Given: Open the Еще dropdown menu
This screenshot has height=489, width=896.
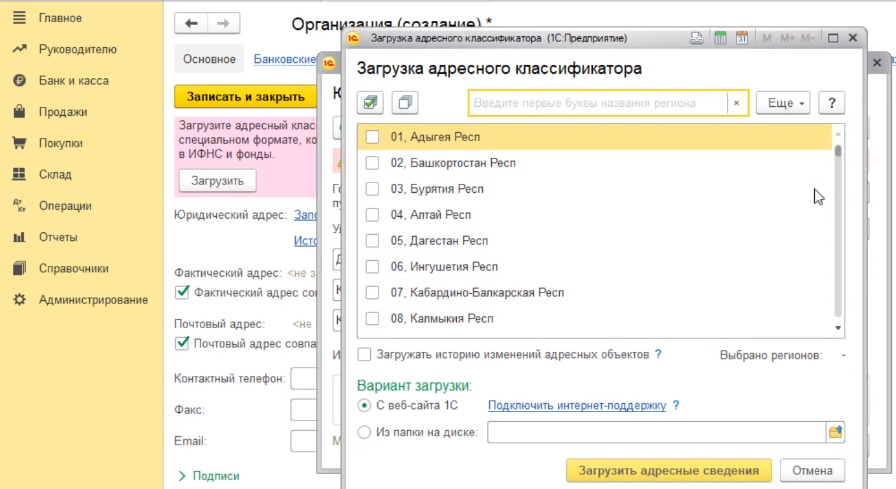Looking at the screenshot, I should point(782,103).
